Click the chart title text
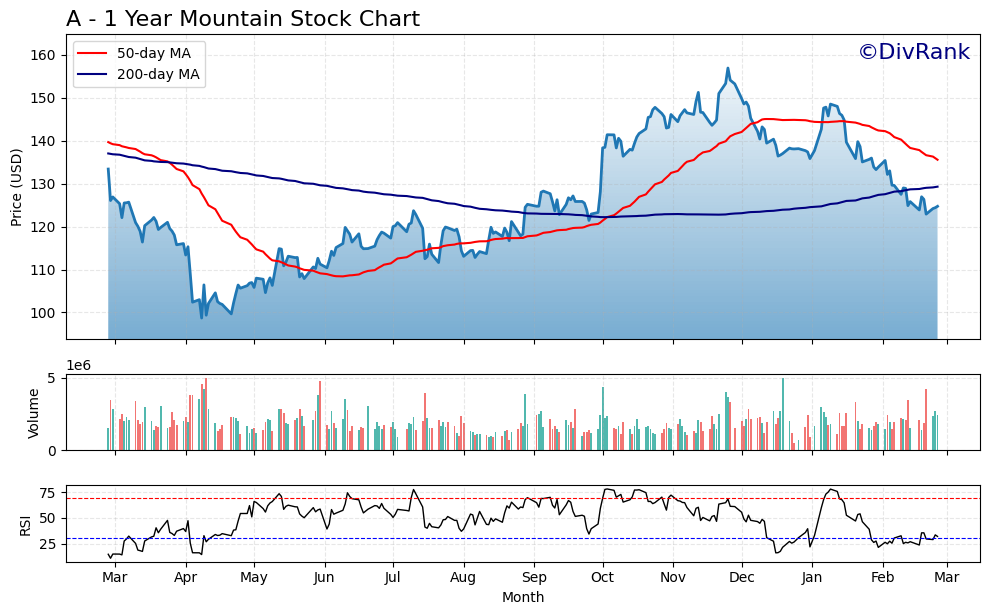Screen dimensions: 989x615 click(x=243, y=17)
